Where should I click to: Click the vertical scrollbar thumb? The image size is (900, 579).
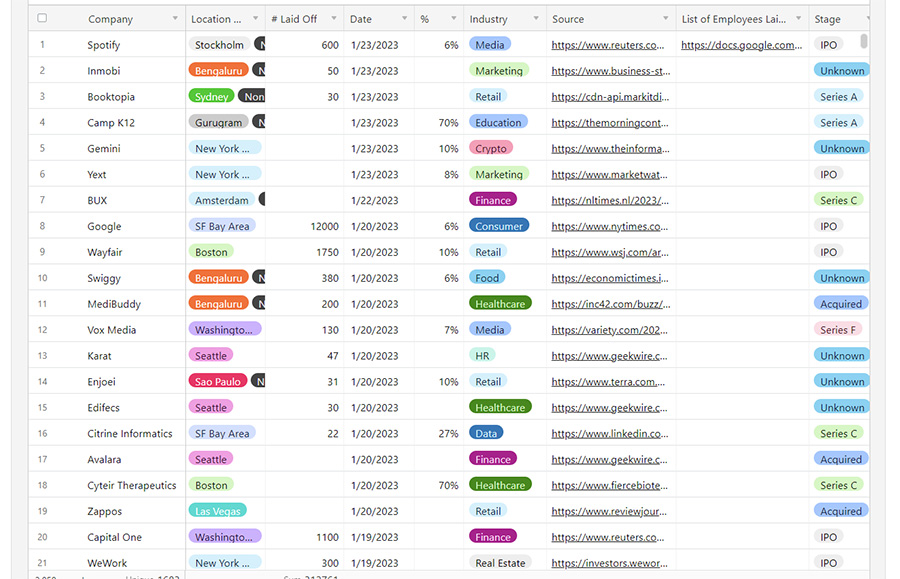(863, 41)
